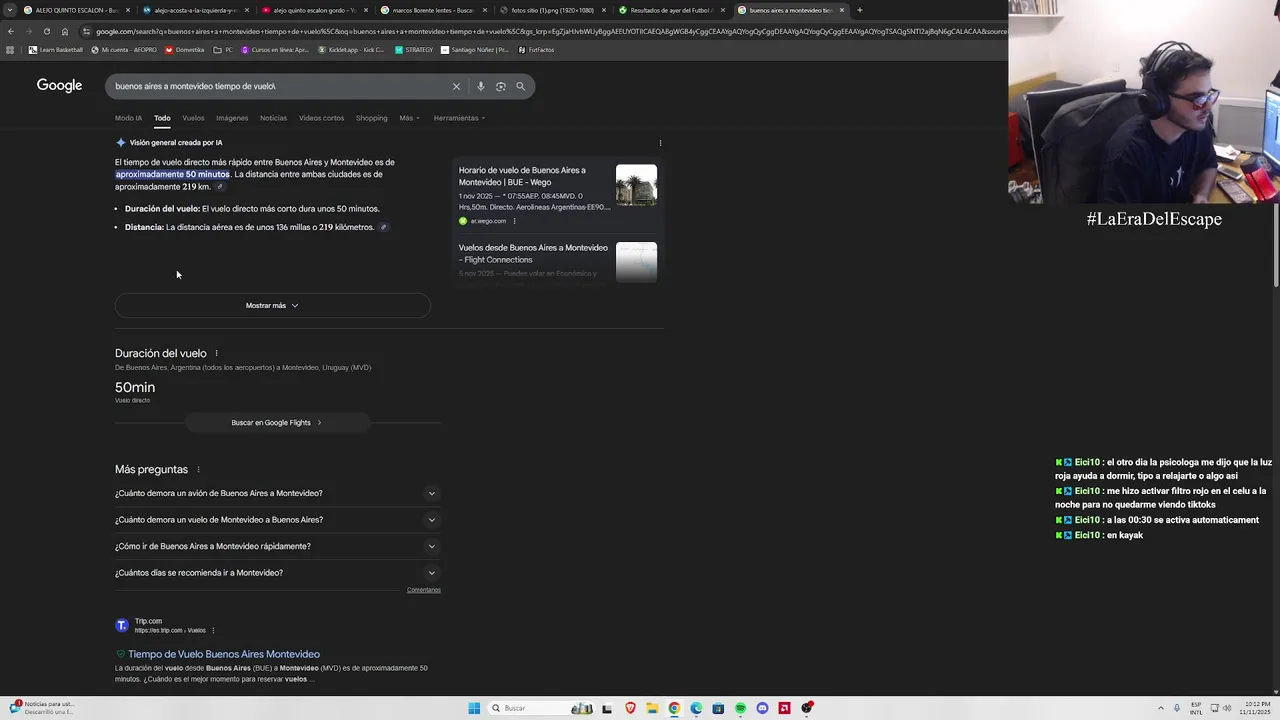Select the Vuelos search tab
Image resolution: width=1280 pixels, height=720 pixels.
[x=193, y=118]
